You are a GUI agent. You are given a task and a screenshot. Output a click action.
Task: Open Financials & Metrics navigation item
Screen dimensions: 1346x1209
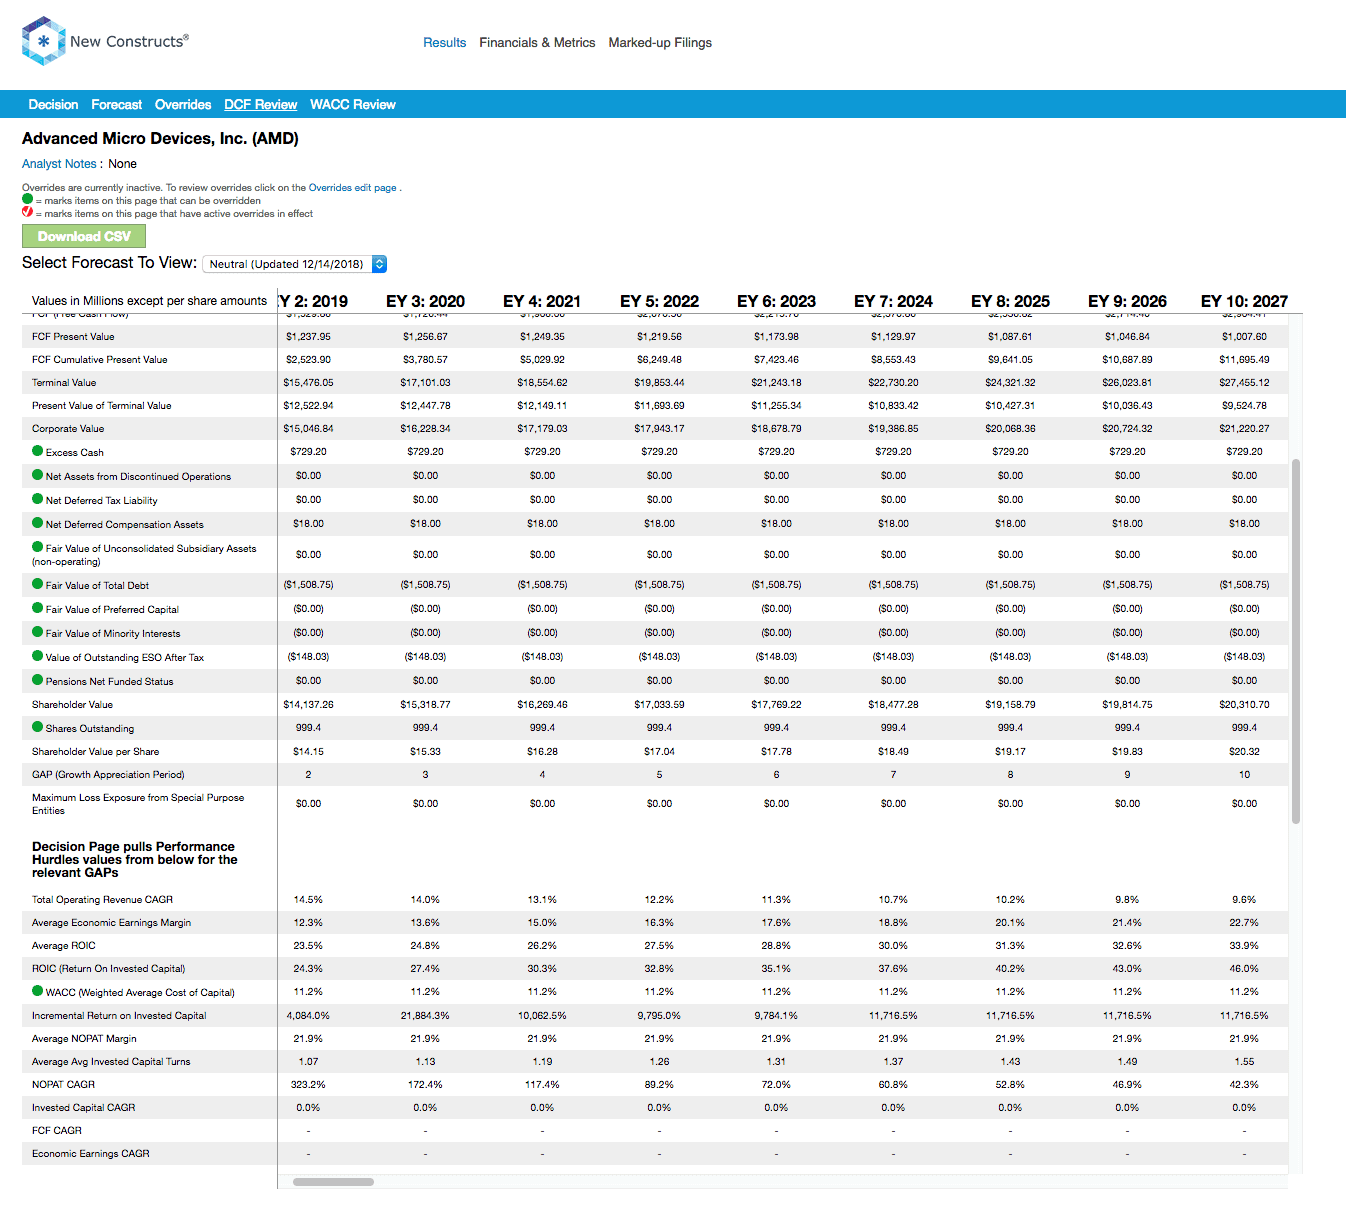pos(537,42)
